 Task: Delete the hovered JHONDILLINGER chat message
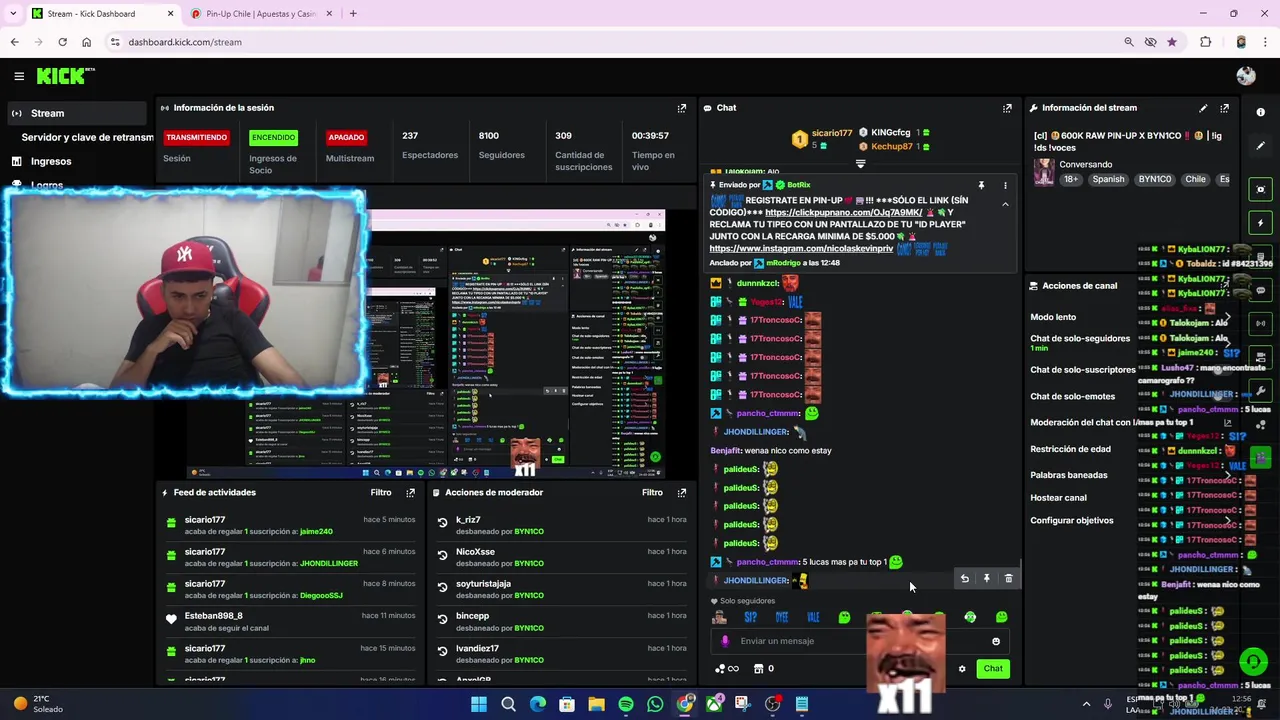(1008, 579)
